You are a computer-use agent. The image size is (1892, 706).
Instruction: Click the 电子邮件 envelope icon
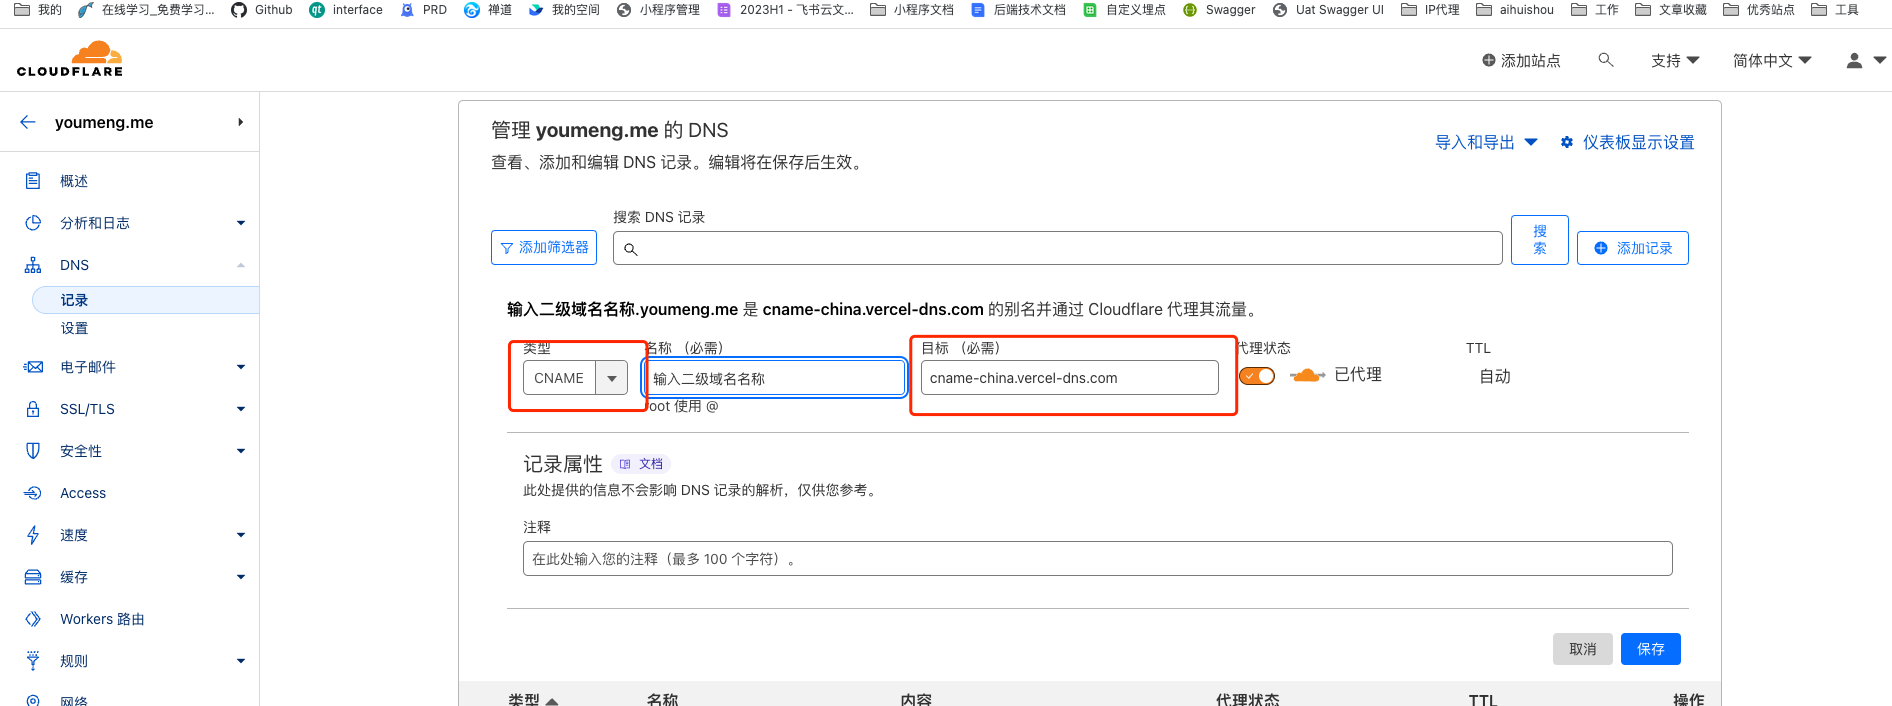point(33,367)
